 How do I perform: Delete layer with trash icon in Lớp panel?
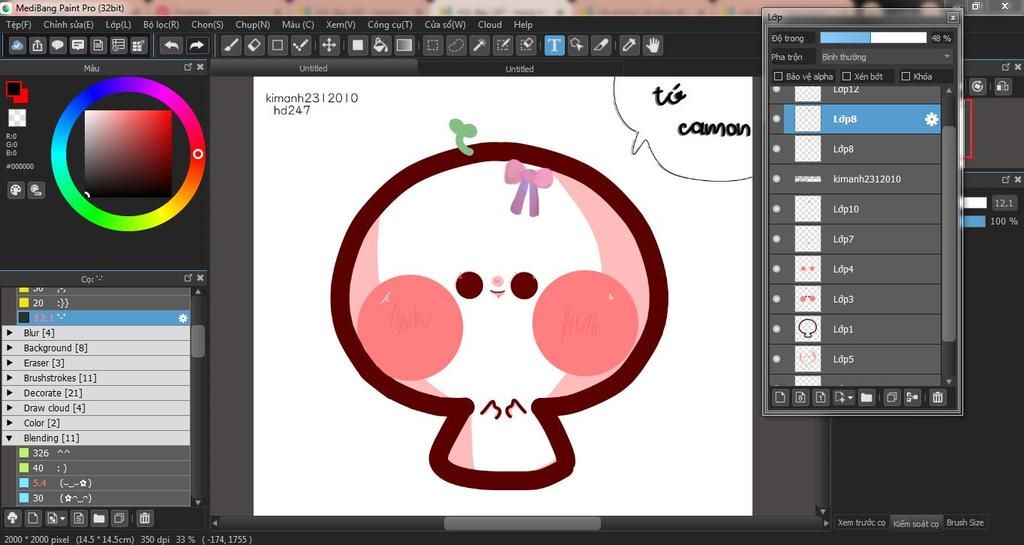[x=938, y=397]
